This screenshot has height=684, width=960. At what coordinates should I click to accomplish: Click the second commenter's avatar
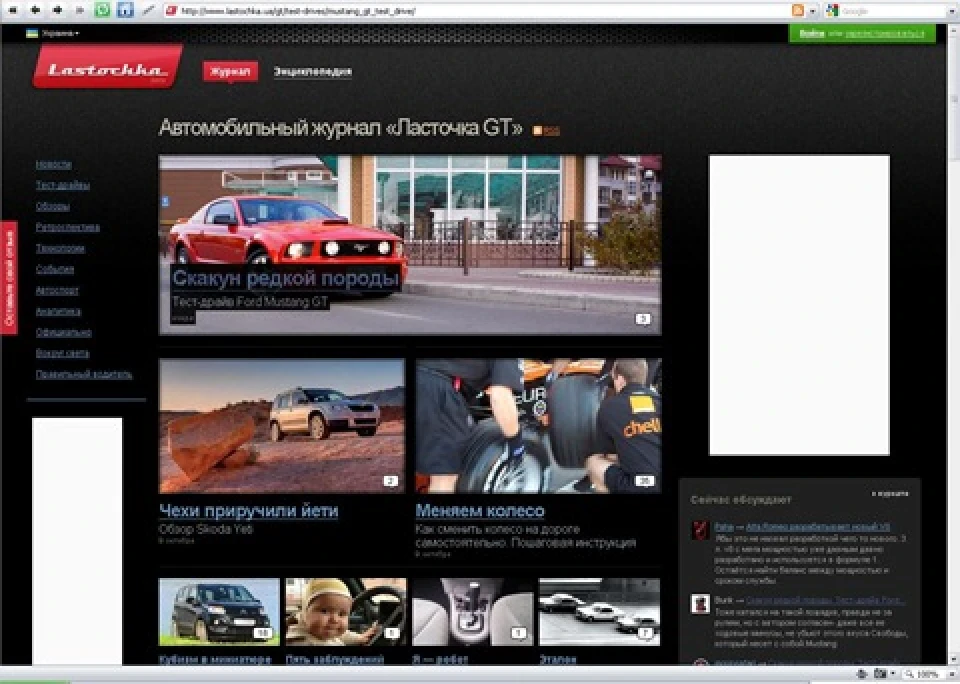[700, 604]
